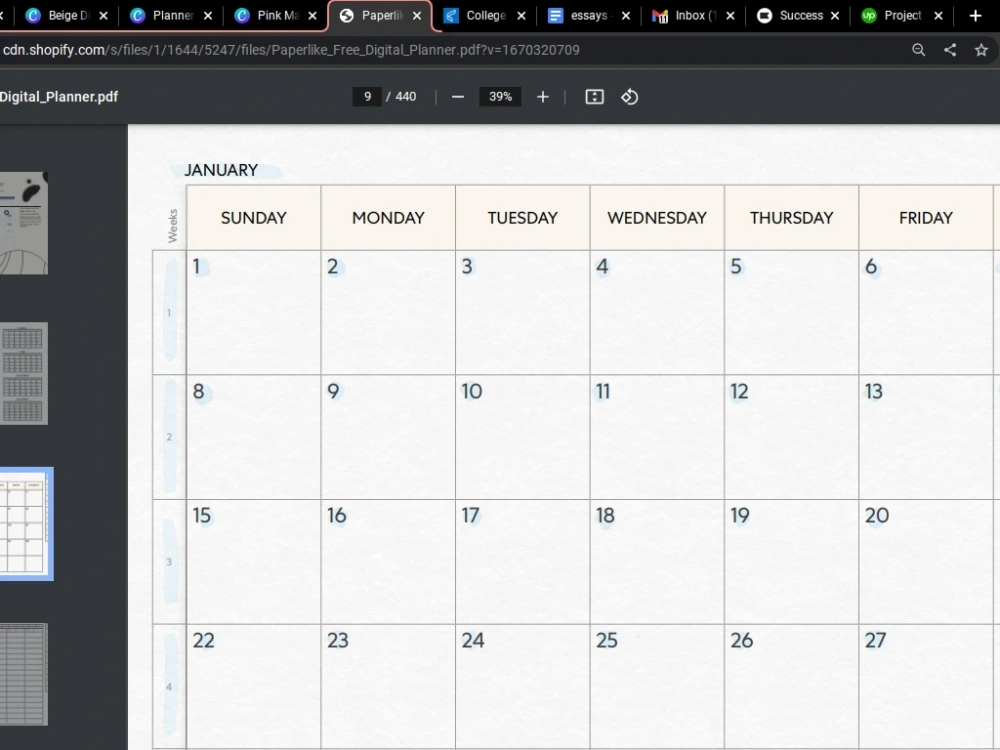Bookmark this page with the star icon

(x=981, y=50)
